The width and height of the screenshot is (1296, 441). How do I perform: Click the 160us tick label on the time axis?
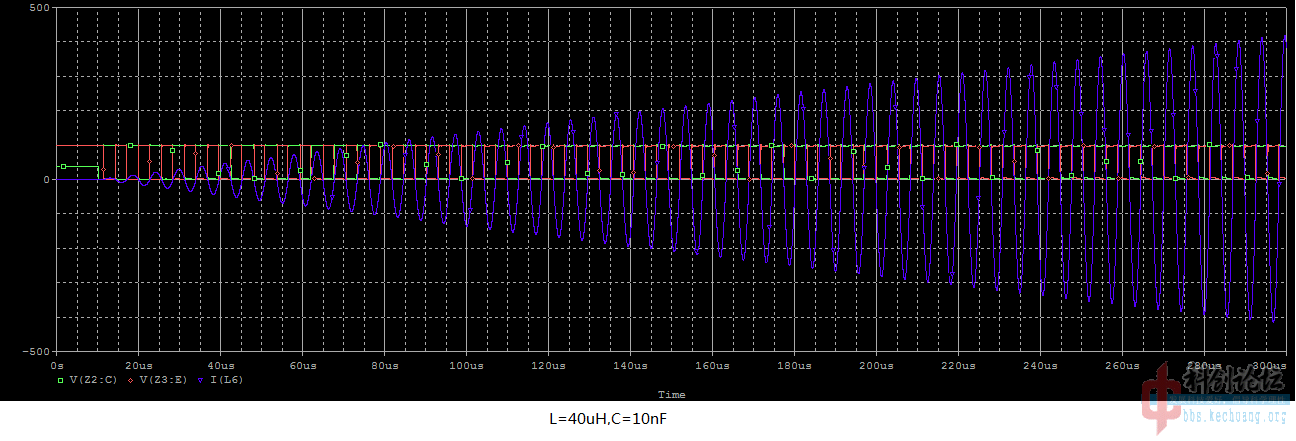point(712,365)
